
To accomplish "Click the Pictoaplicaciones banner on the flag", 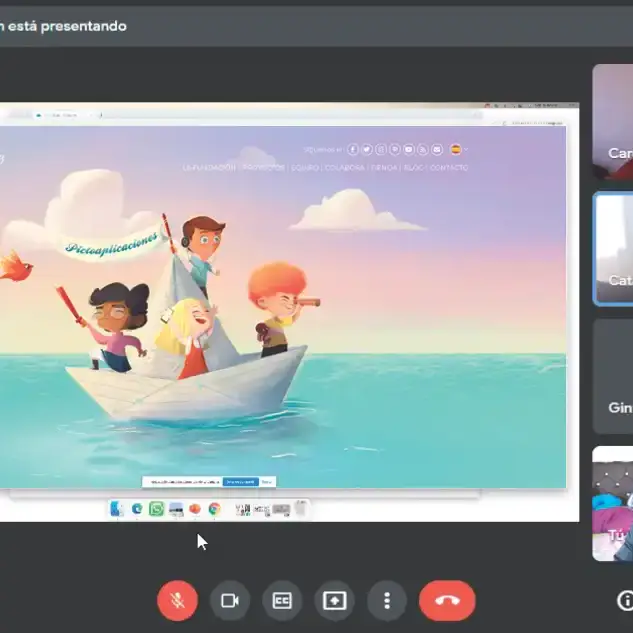I will click(112, 245).
